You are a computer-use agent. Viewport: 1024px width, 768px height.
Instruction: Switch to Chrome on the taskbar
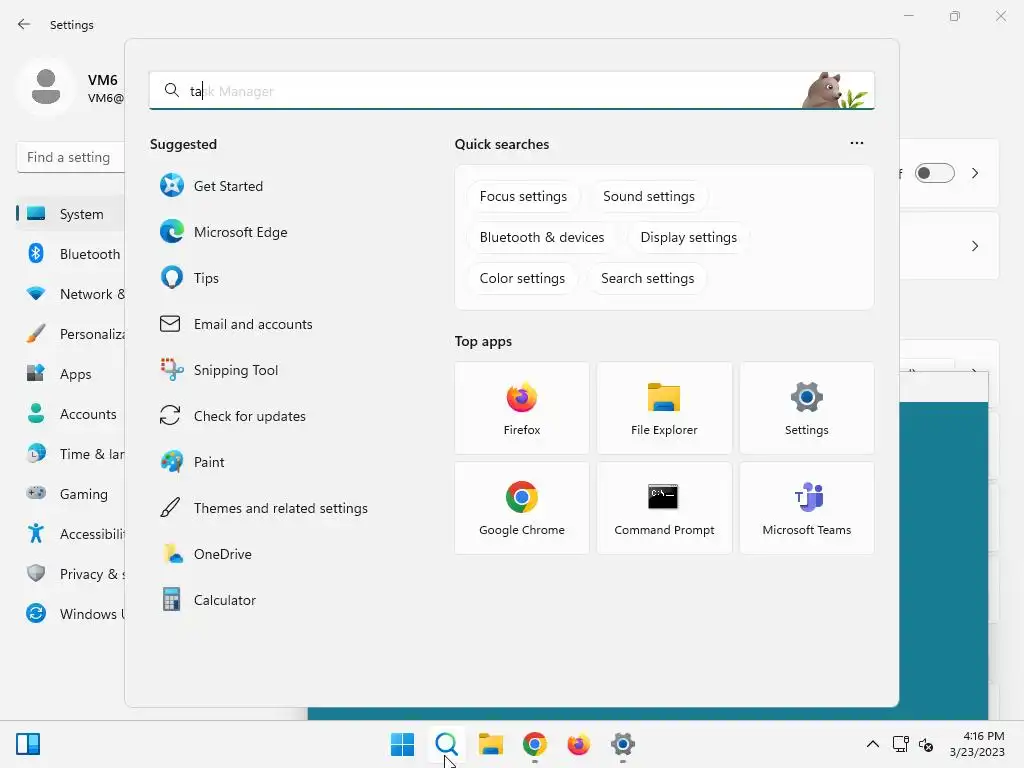click(535, 744)
